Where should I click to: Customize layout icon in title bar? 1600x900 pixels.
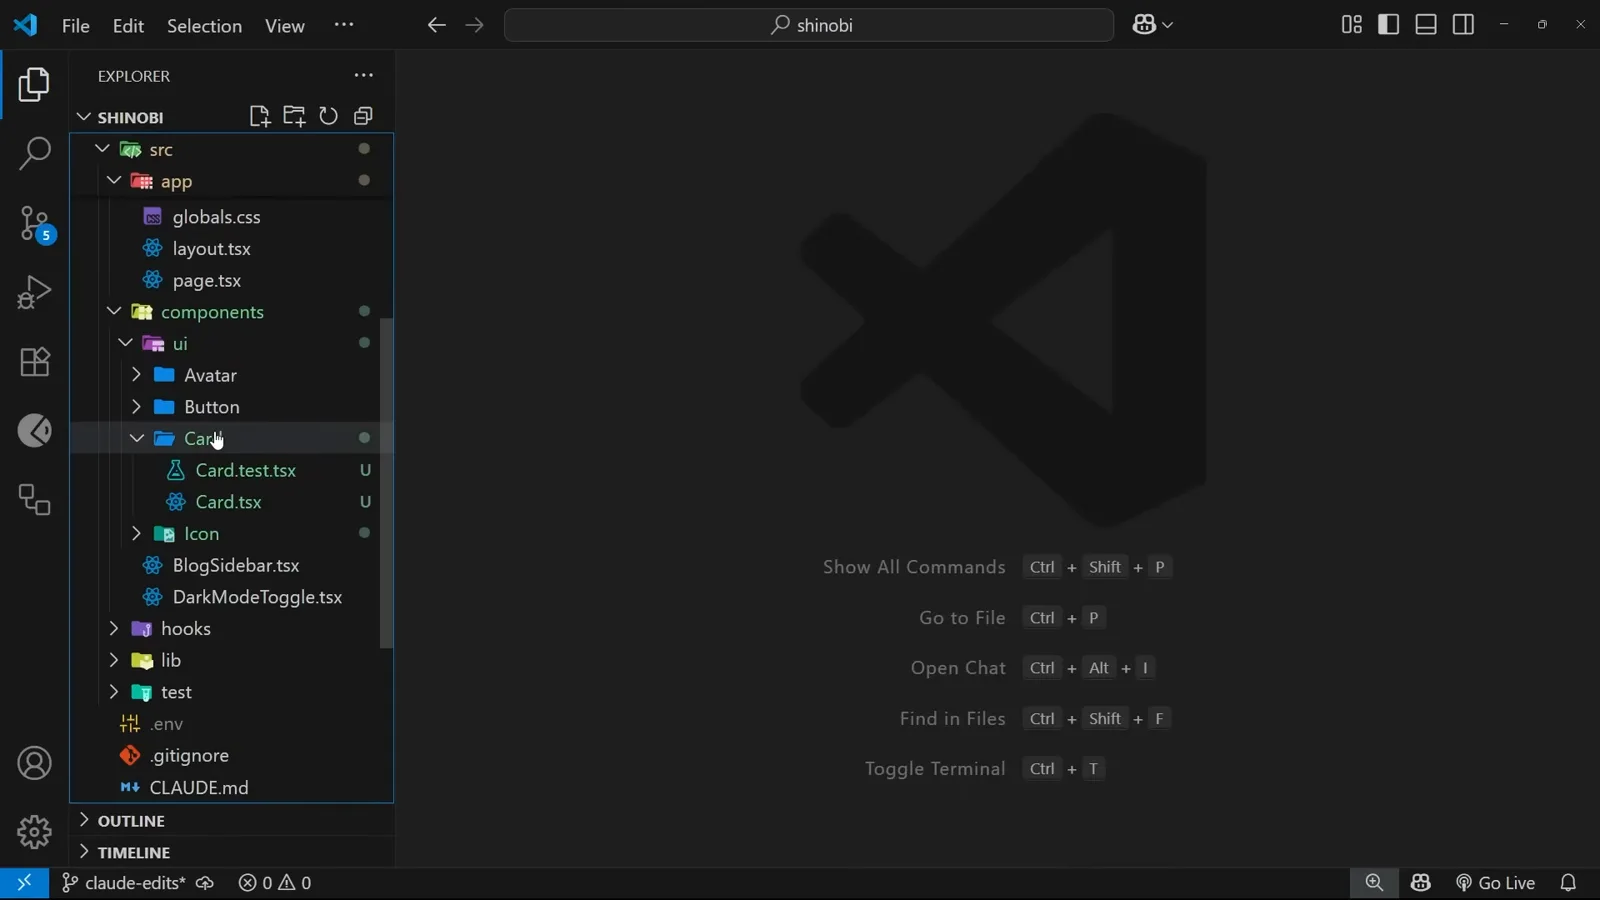pos(1351,24)
